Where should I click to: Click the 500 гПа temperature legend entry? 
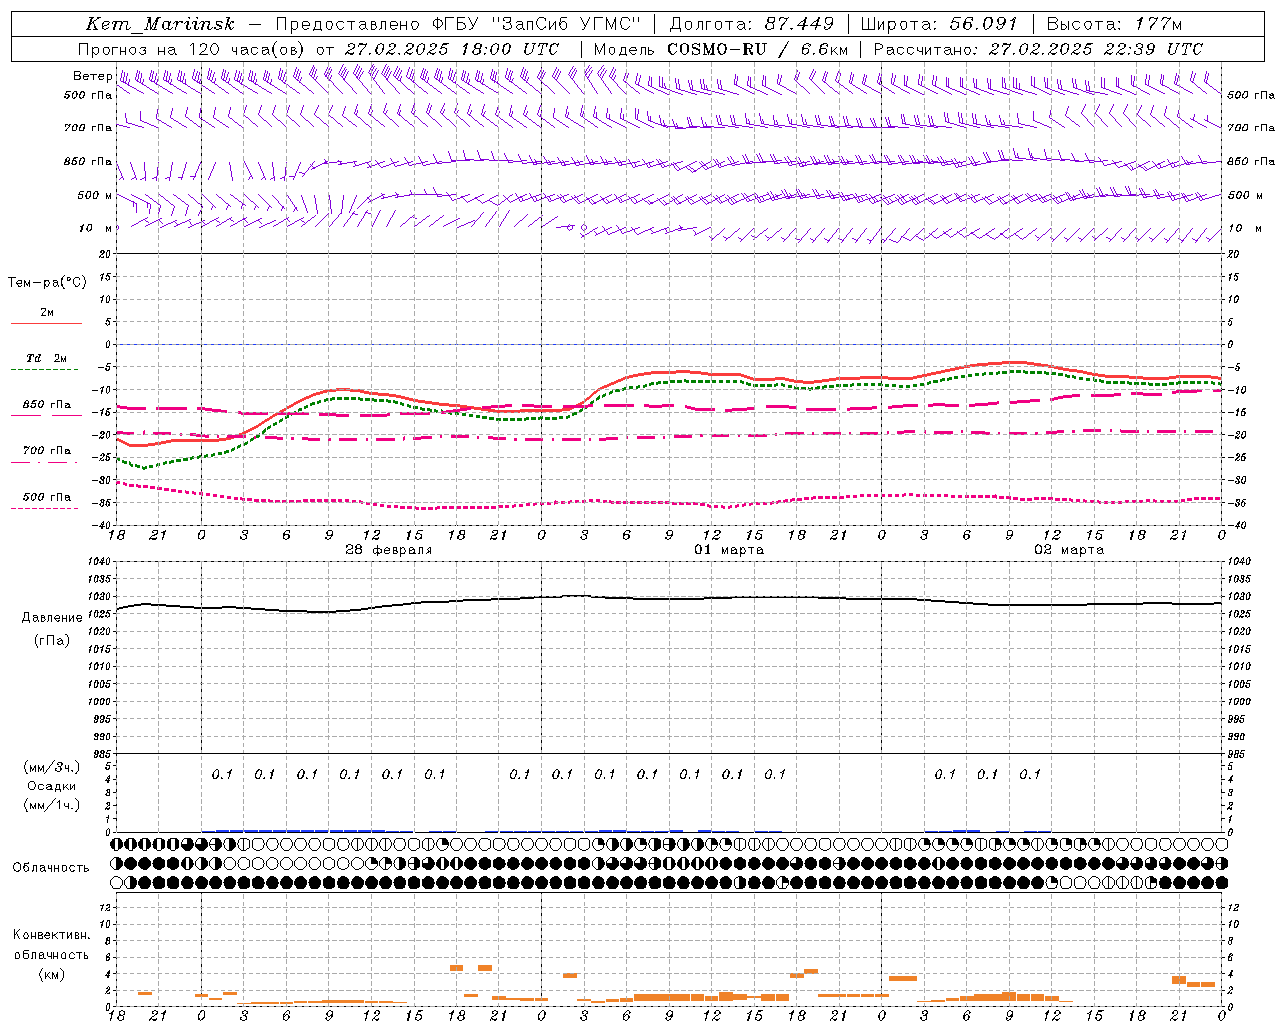(x=47, y=496)
